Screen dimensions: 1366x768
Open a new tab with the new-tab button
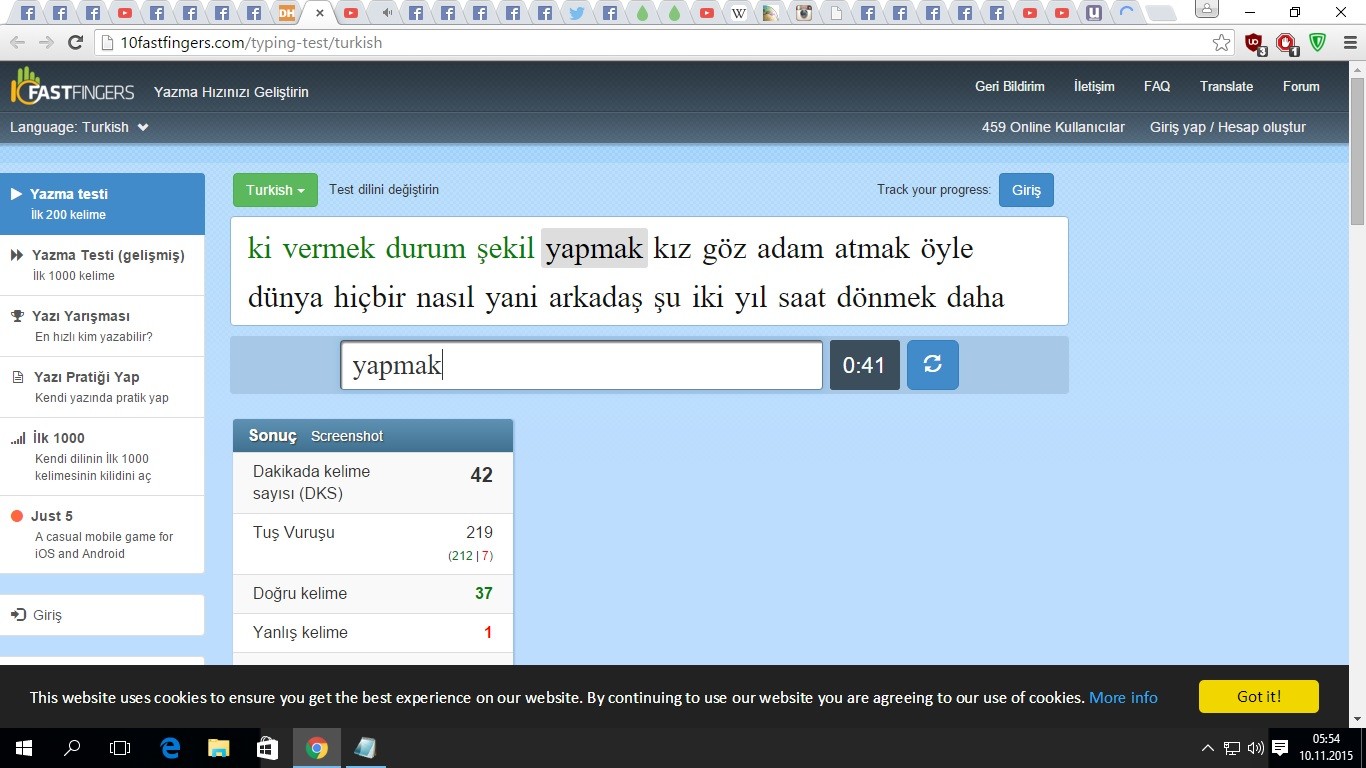[x=1160, y=13]
